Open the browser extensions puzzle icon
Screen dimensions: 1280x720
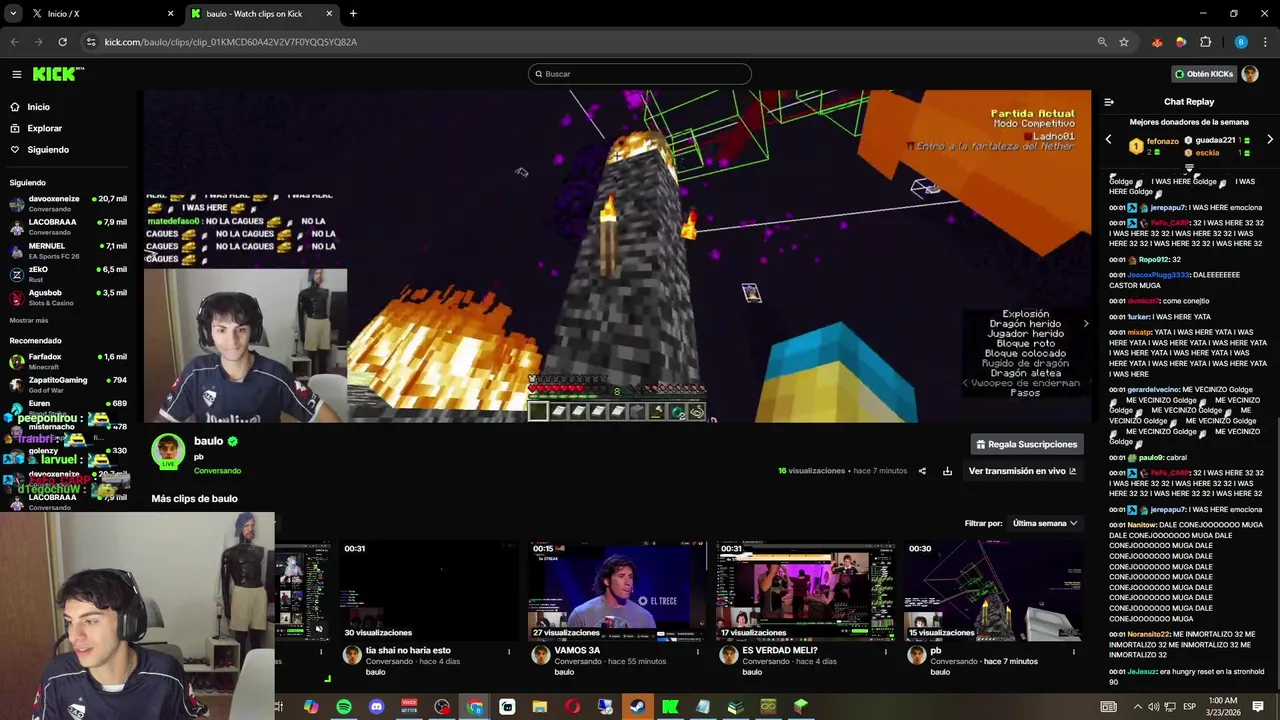coord(1205,42)
